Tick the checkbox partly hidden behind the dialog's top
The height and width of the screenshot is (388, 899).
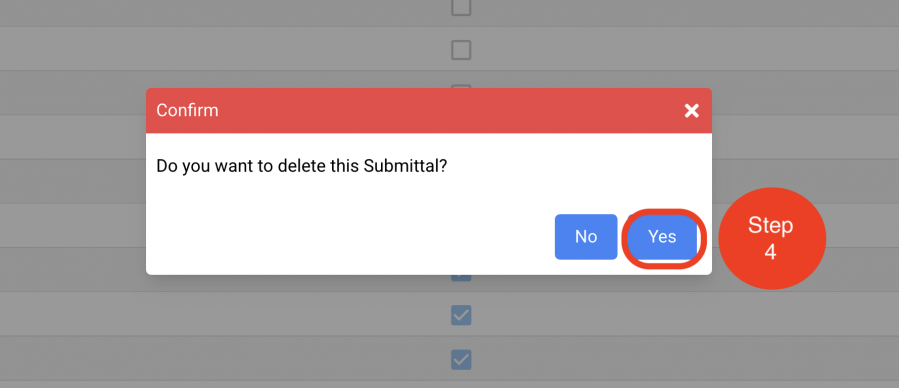click(461, 87)
